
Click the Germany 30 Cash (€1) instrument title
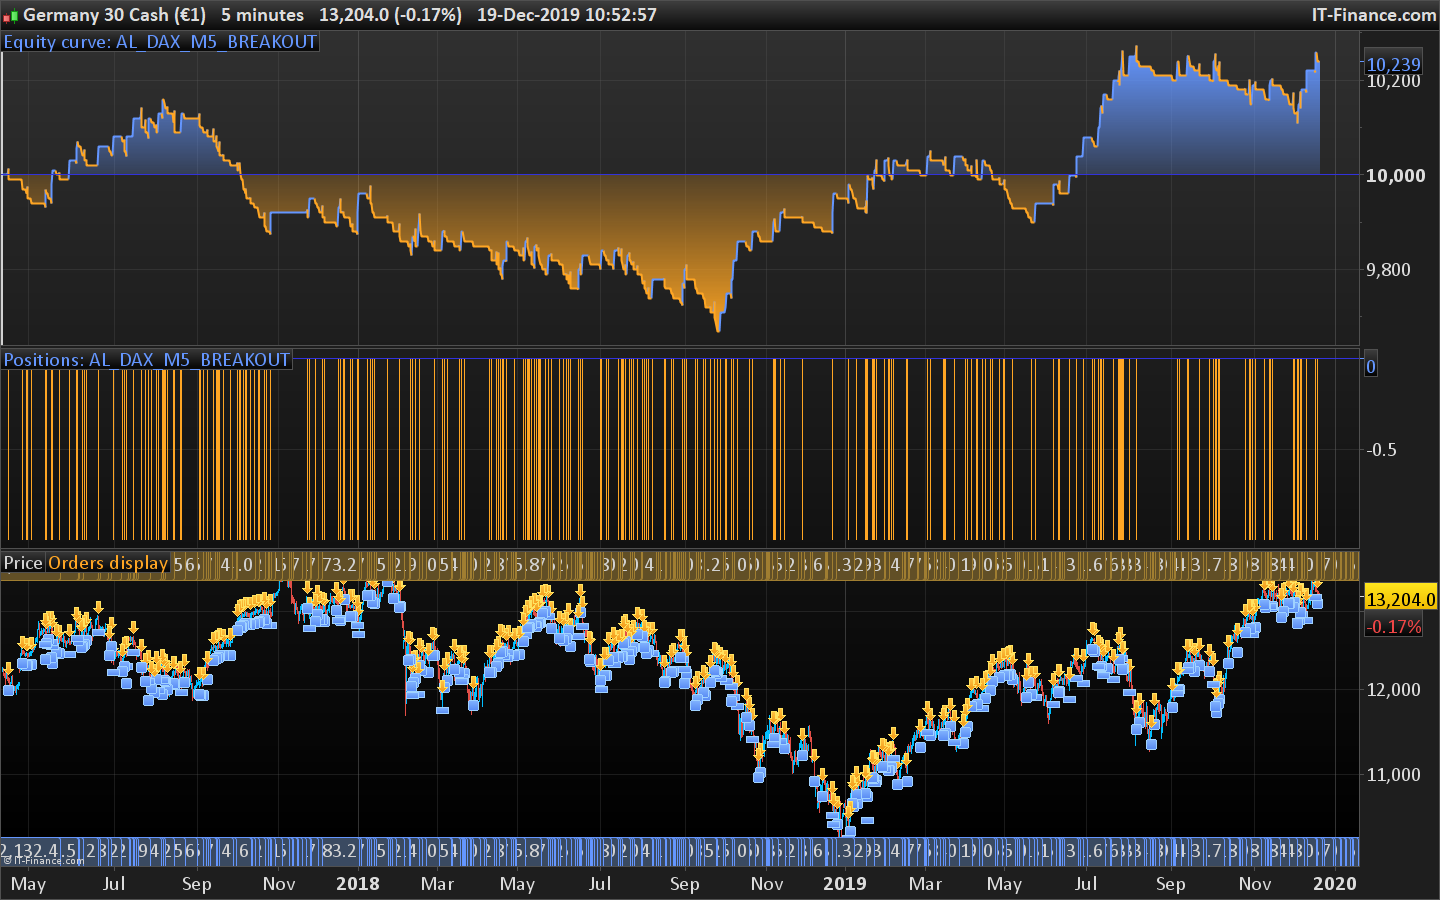[x=114, y=15]
